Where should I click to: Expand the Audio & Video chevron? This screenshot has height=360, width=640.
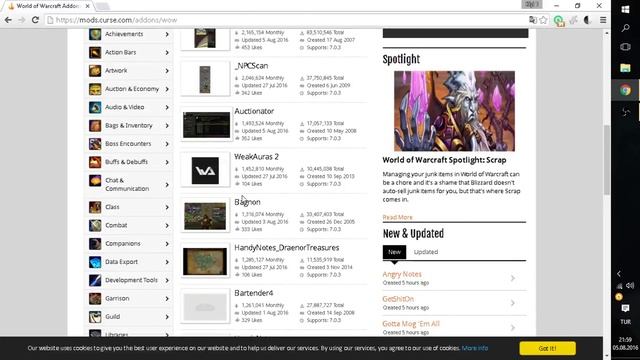(167, 107)
